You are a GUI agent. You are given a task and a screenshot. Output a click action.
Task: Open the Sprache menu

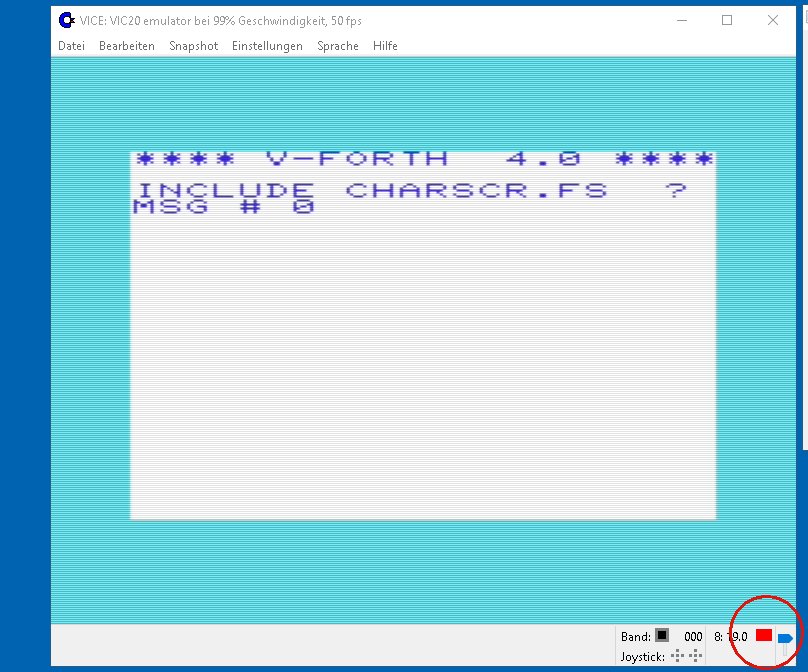pyautogui.click(x=338, y=46)
